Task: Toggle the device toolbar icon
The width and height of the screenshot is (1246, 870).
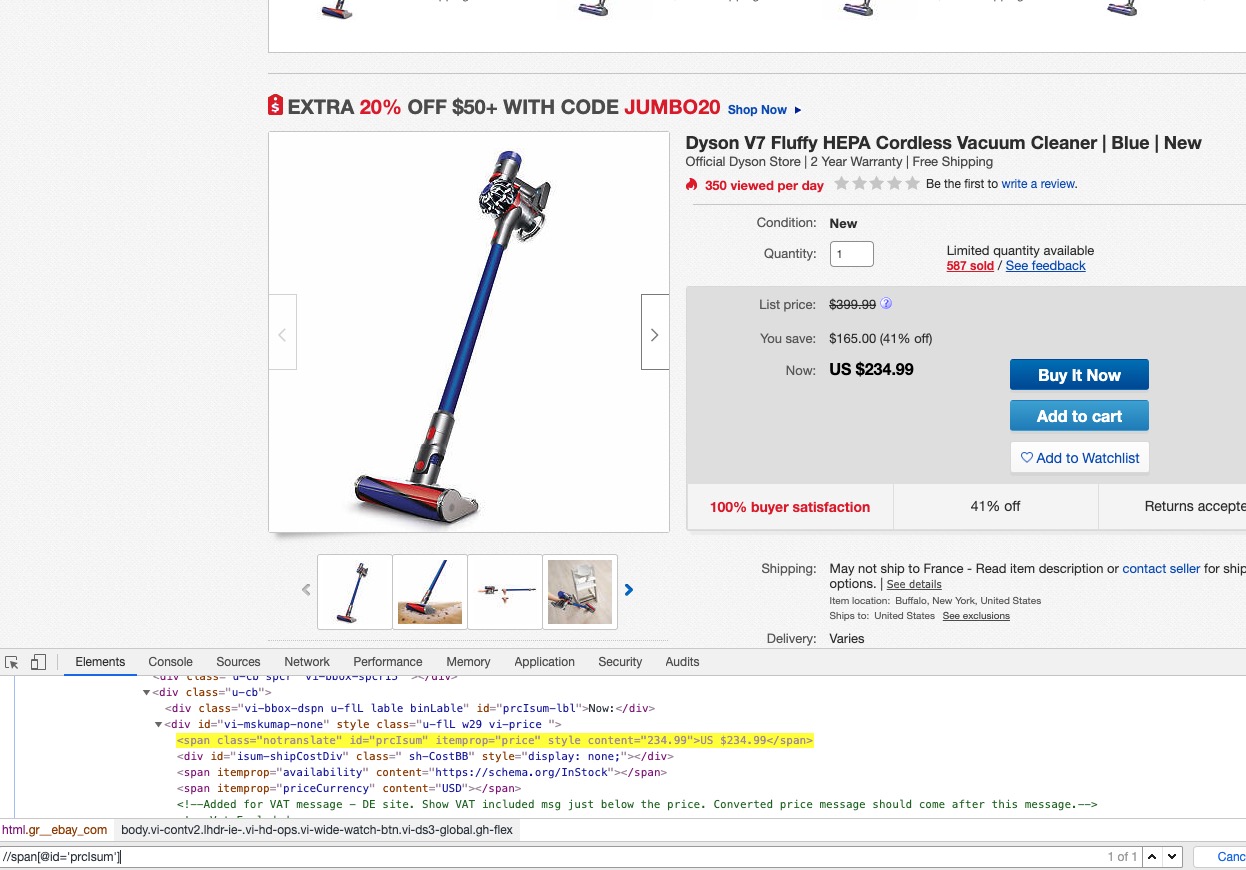Action: [38, 662]
